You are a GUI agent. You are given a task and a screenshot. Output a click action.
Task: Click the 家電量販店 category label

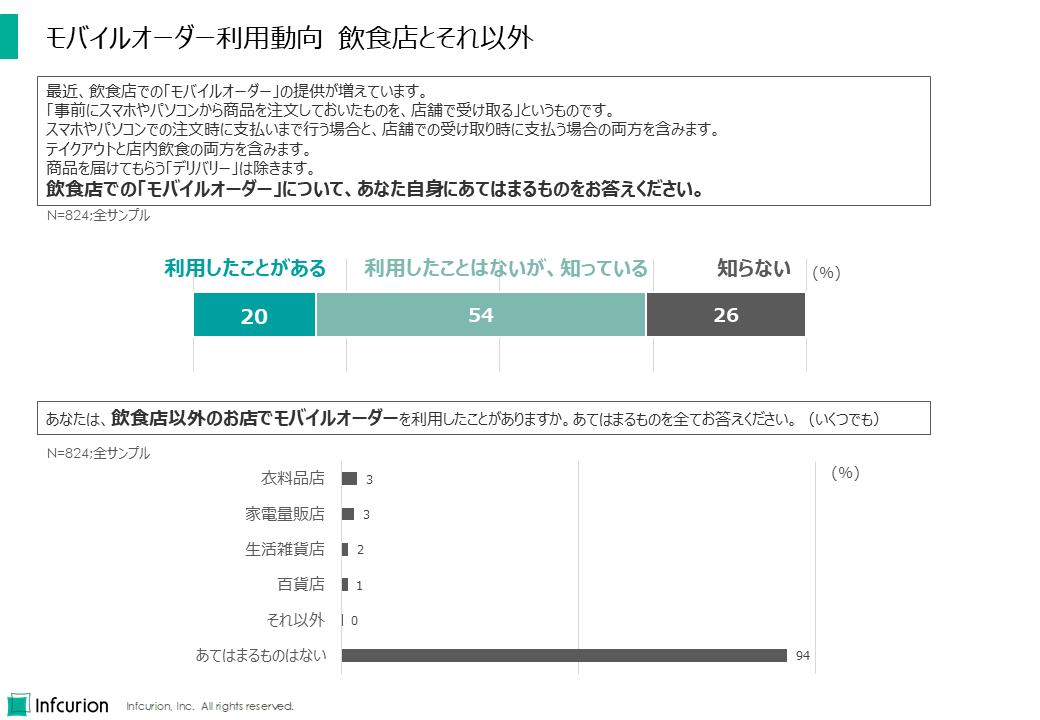click(285, 514)
